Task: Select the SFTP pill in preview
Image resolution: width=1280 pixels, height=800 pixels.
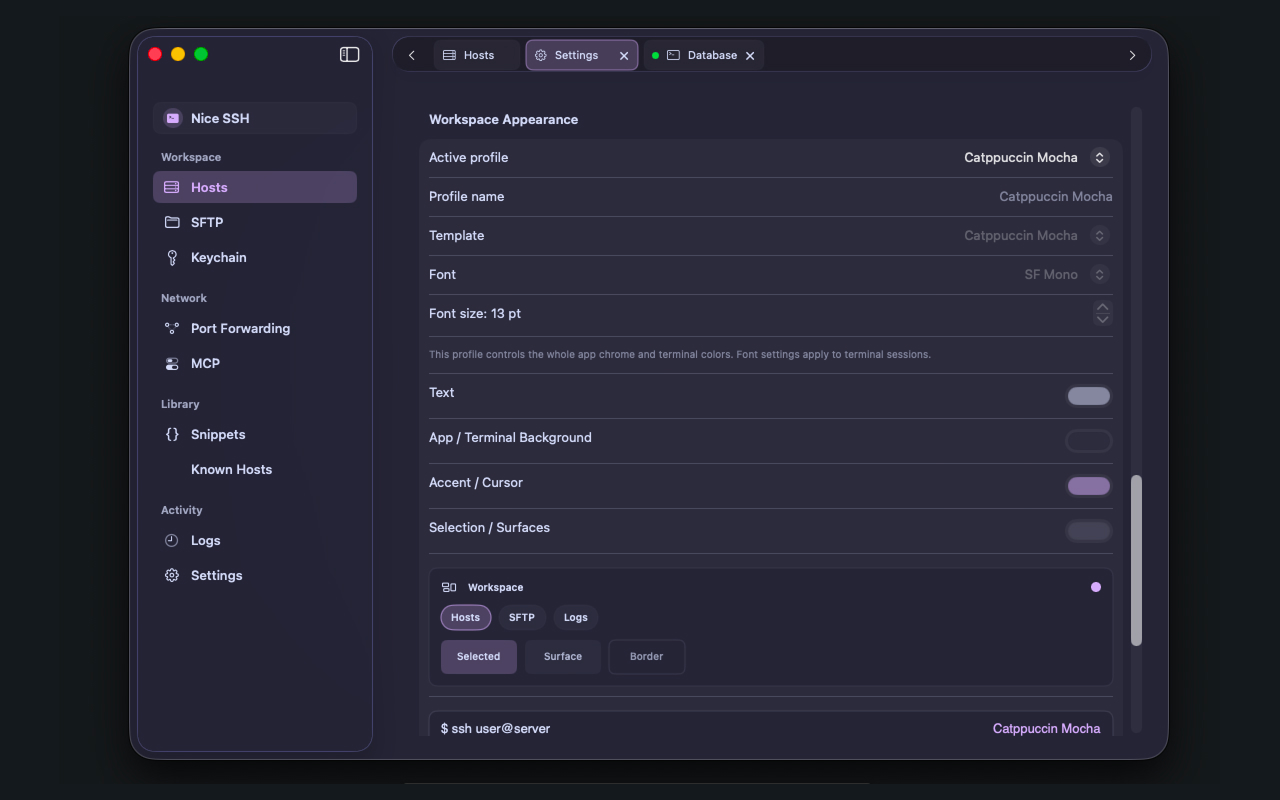Action: pyautogui.click(x=522, y=617)
